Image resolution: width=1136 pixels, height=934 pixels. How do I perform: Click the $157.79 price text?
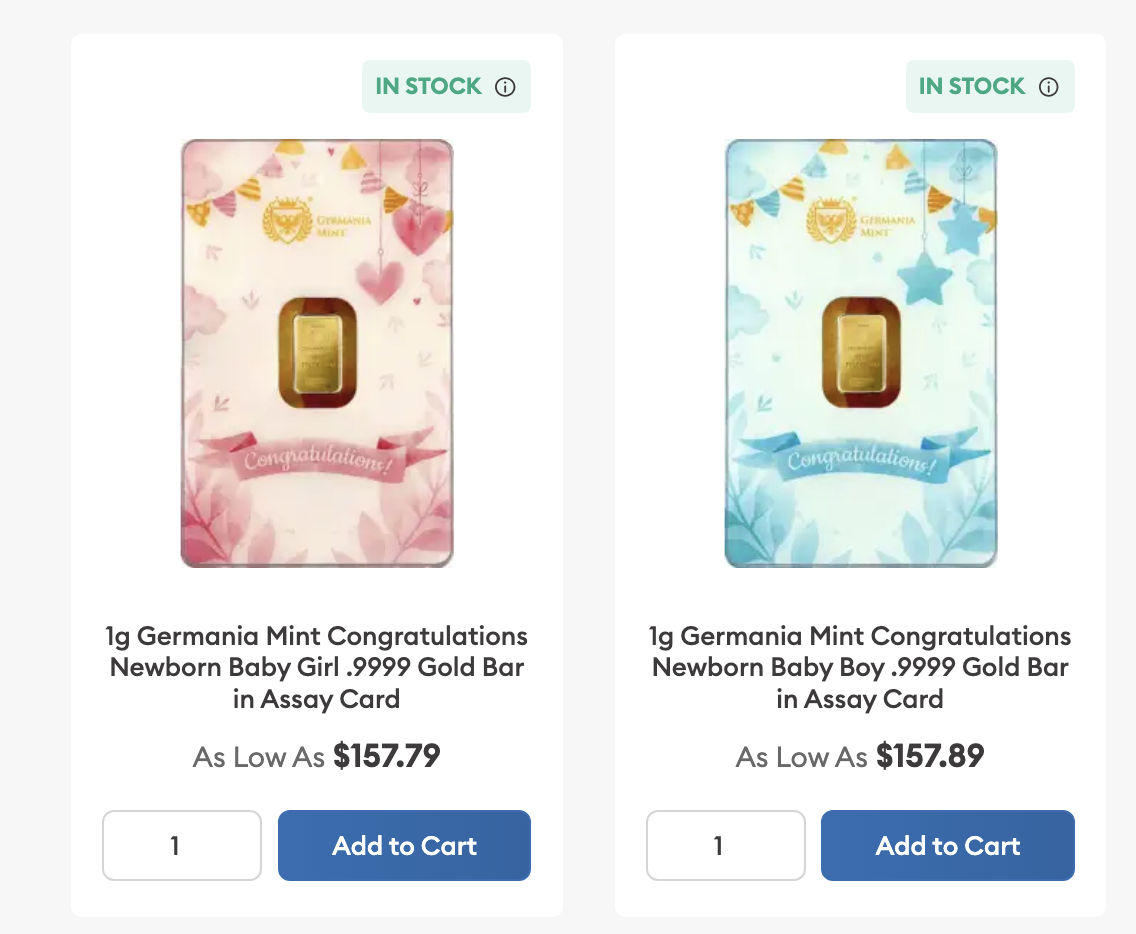[386, 756]
